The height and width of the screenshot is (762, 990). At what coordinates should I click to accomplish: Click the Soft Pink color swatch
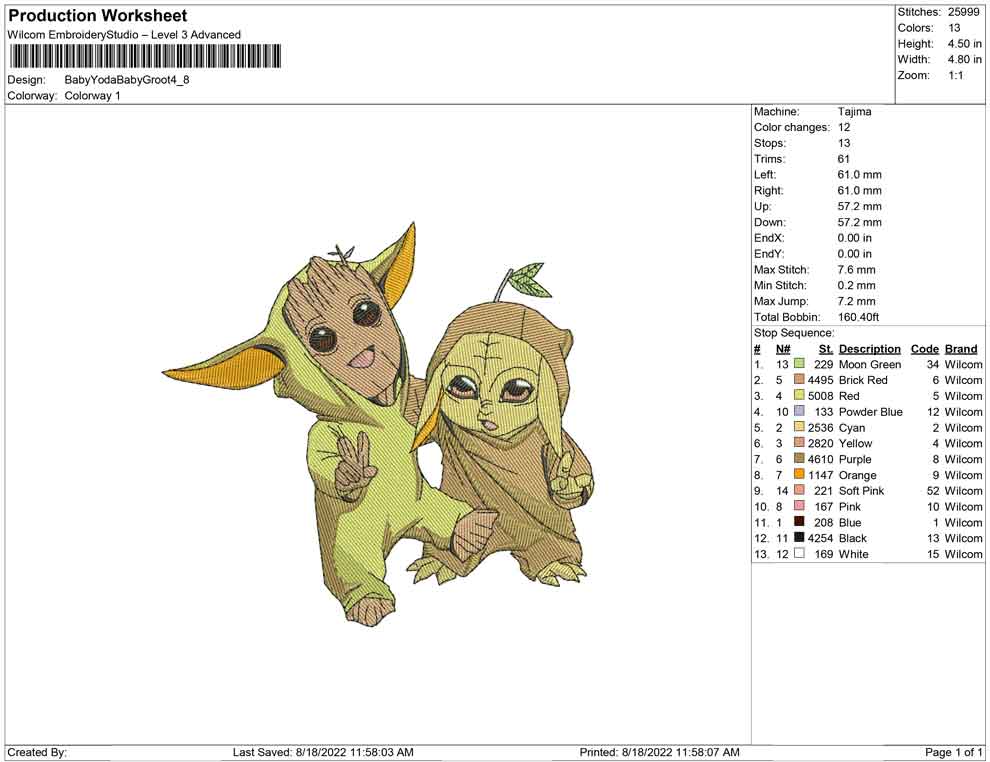[x=799, y=490]
